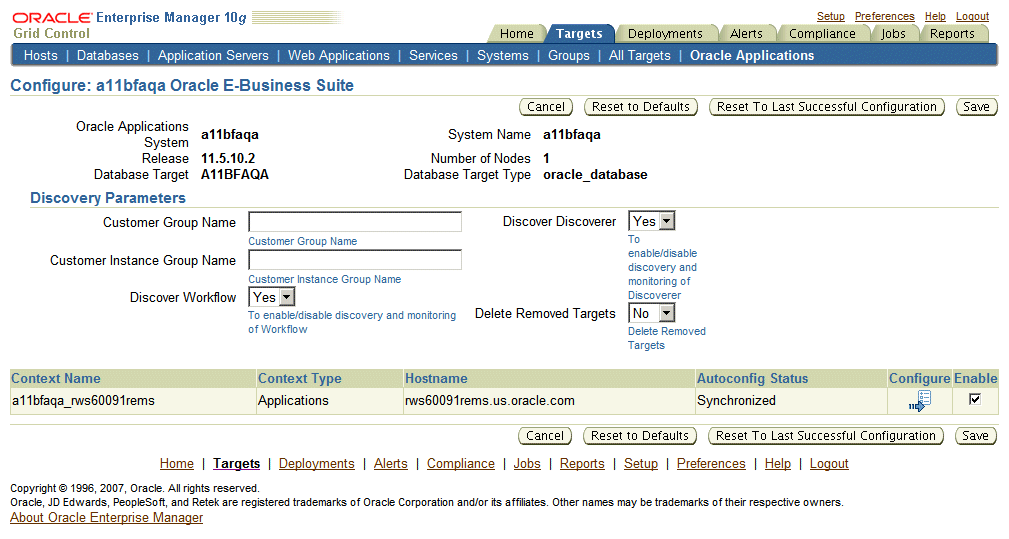This screenshot has width=1009, height=539.
Task: Open the All Targets subtab
Action: (x=640, y=55)
